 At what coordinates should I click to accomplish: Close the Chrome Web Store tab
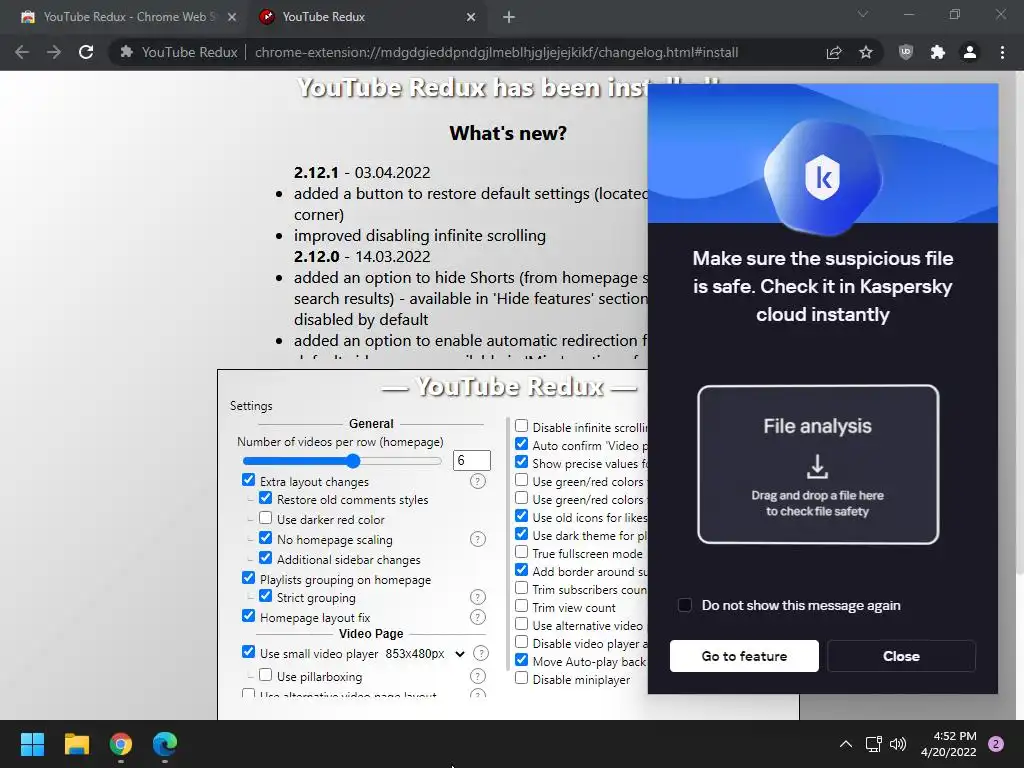point(232,17)
